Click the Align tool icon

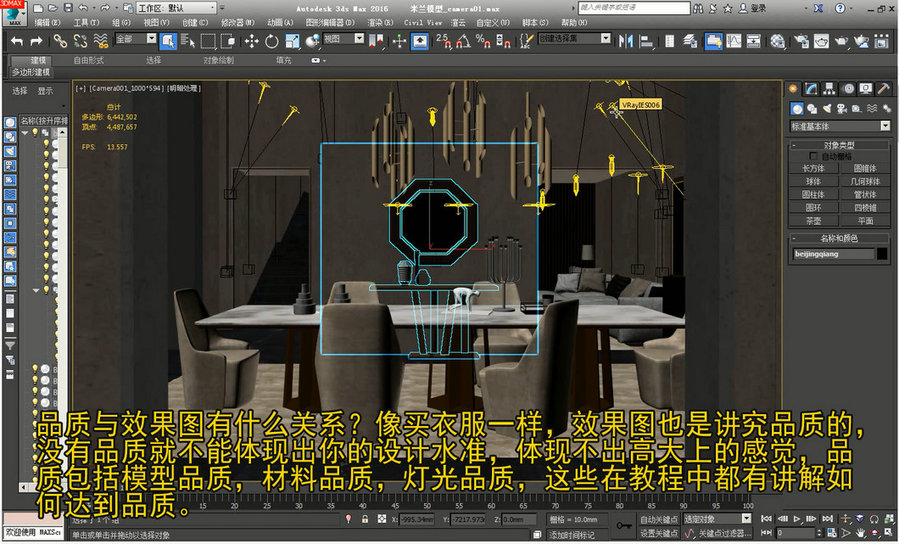click(x=646, y=41)
